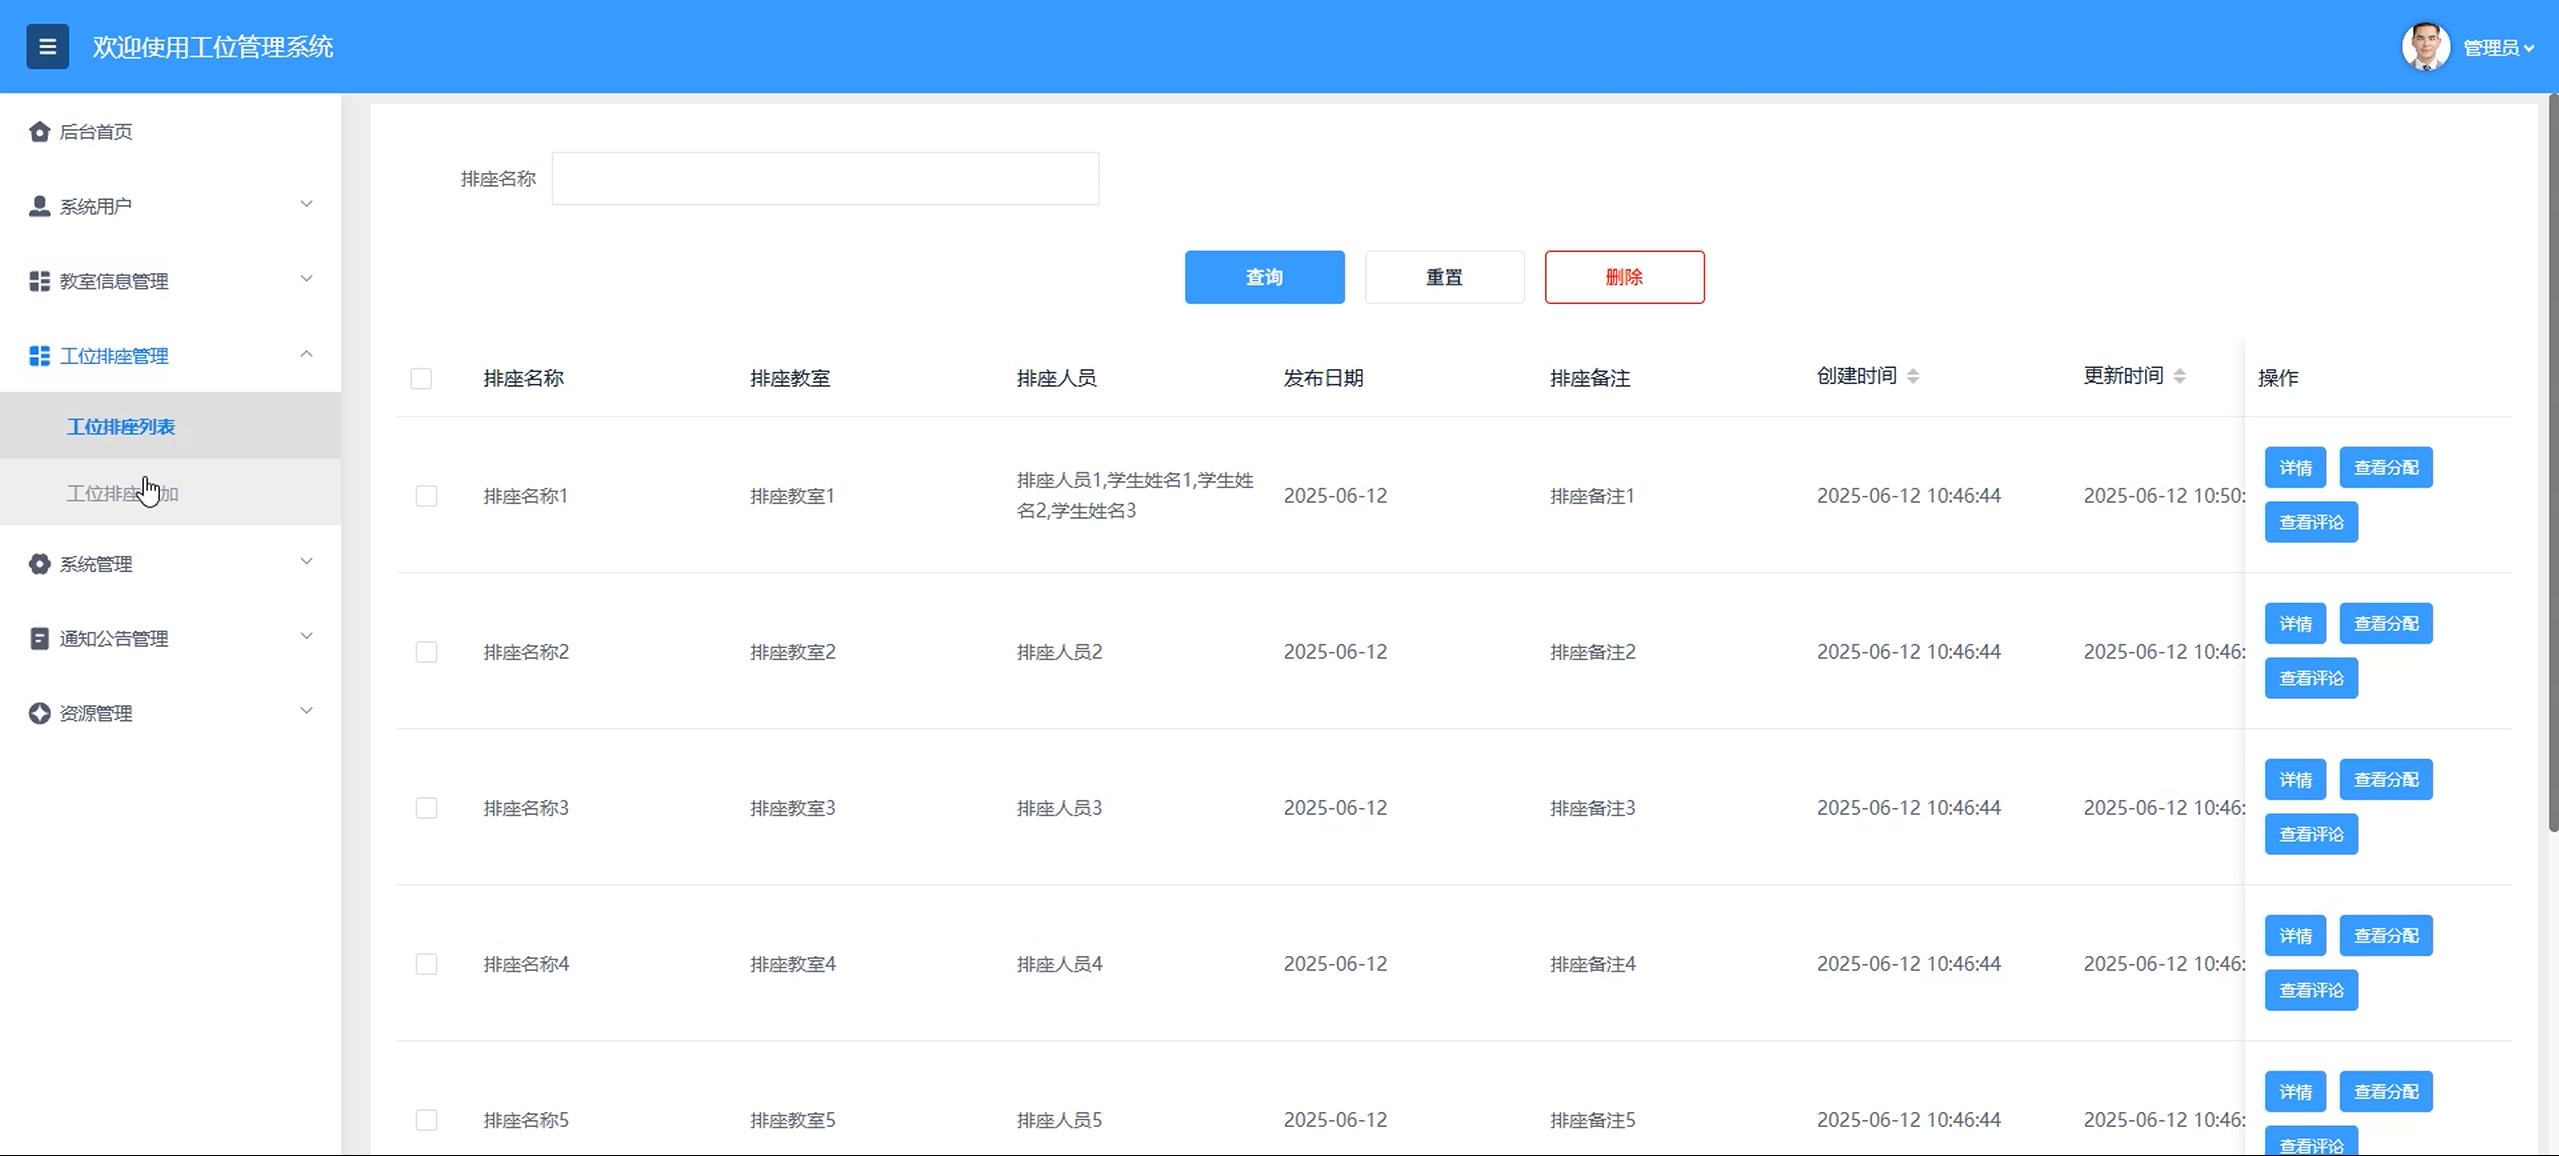Click the user icon beside 系统用户
Viewport: 2559px width, 1156px height.
click(x=39, y=206)
